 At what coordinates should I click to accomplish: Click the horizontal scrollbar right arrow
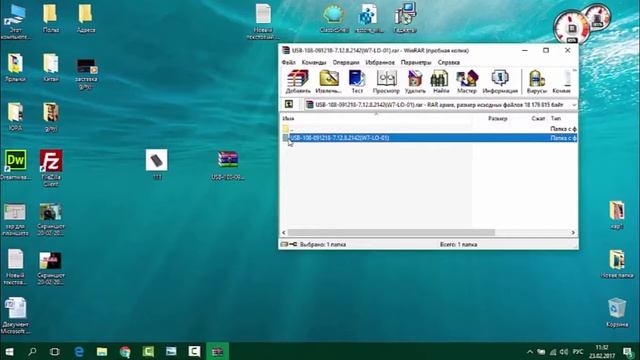573,233
